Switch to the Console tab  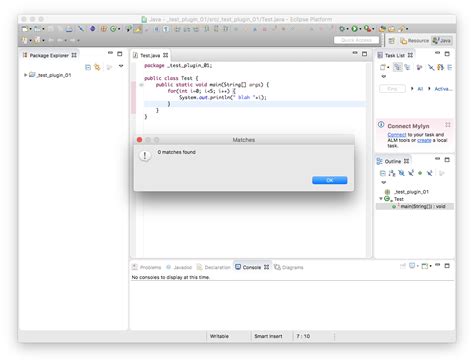tap(252, 267)
